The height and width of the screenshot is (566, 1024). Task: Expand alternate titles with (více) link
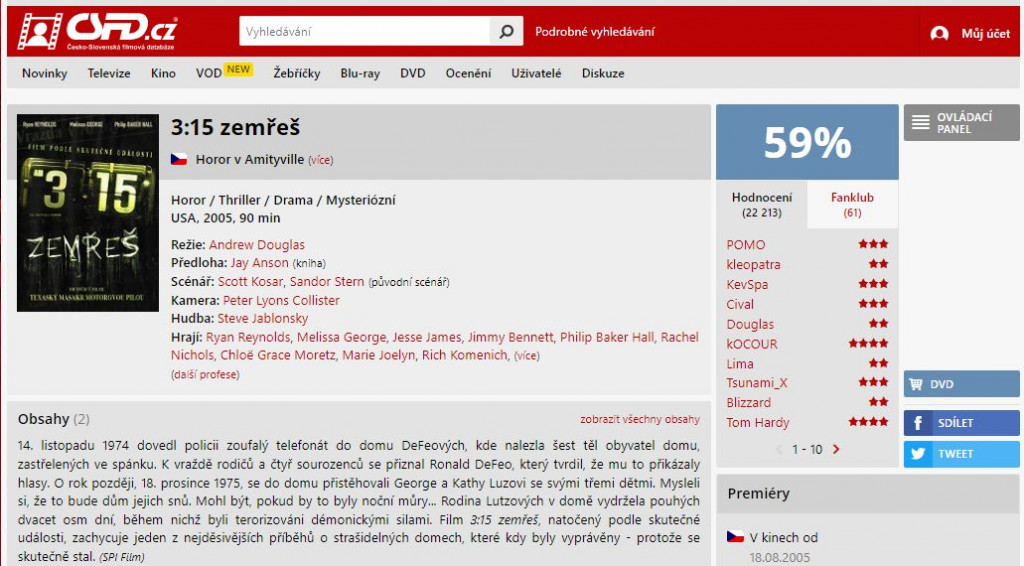point(321,160)
